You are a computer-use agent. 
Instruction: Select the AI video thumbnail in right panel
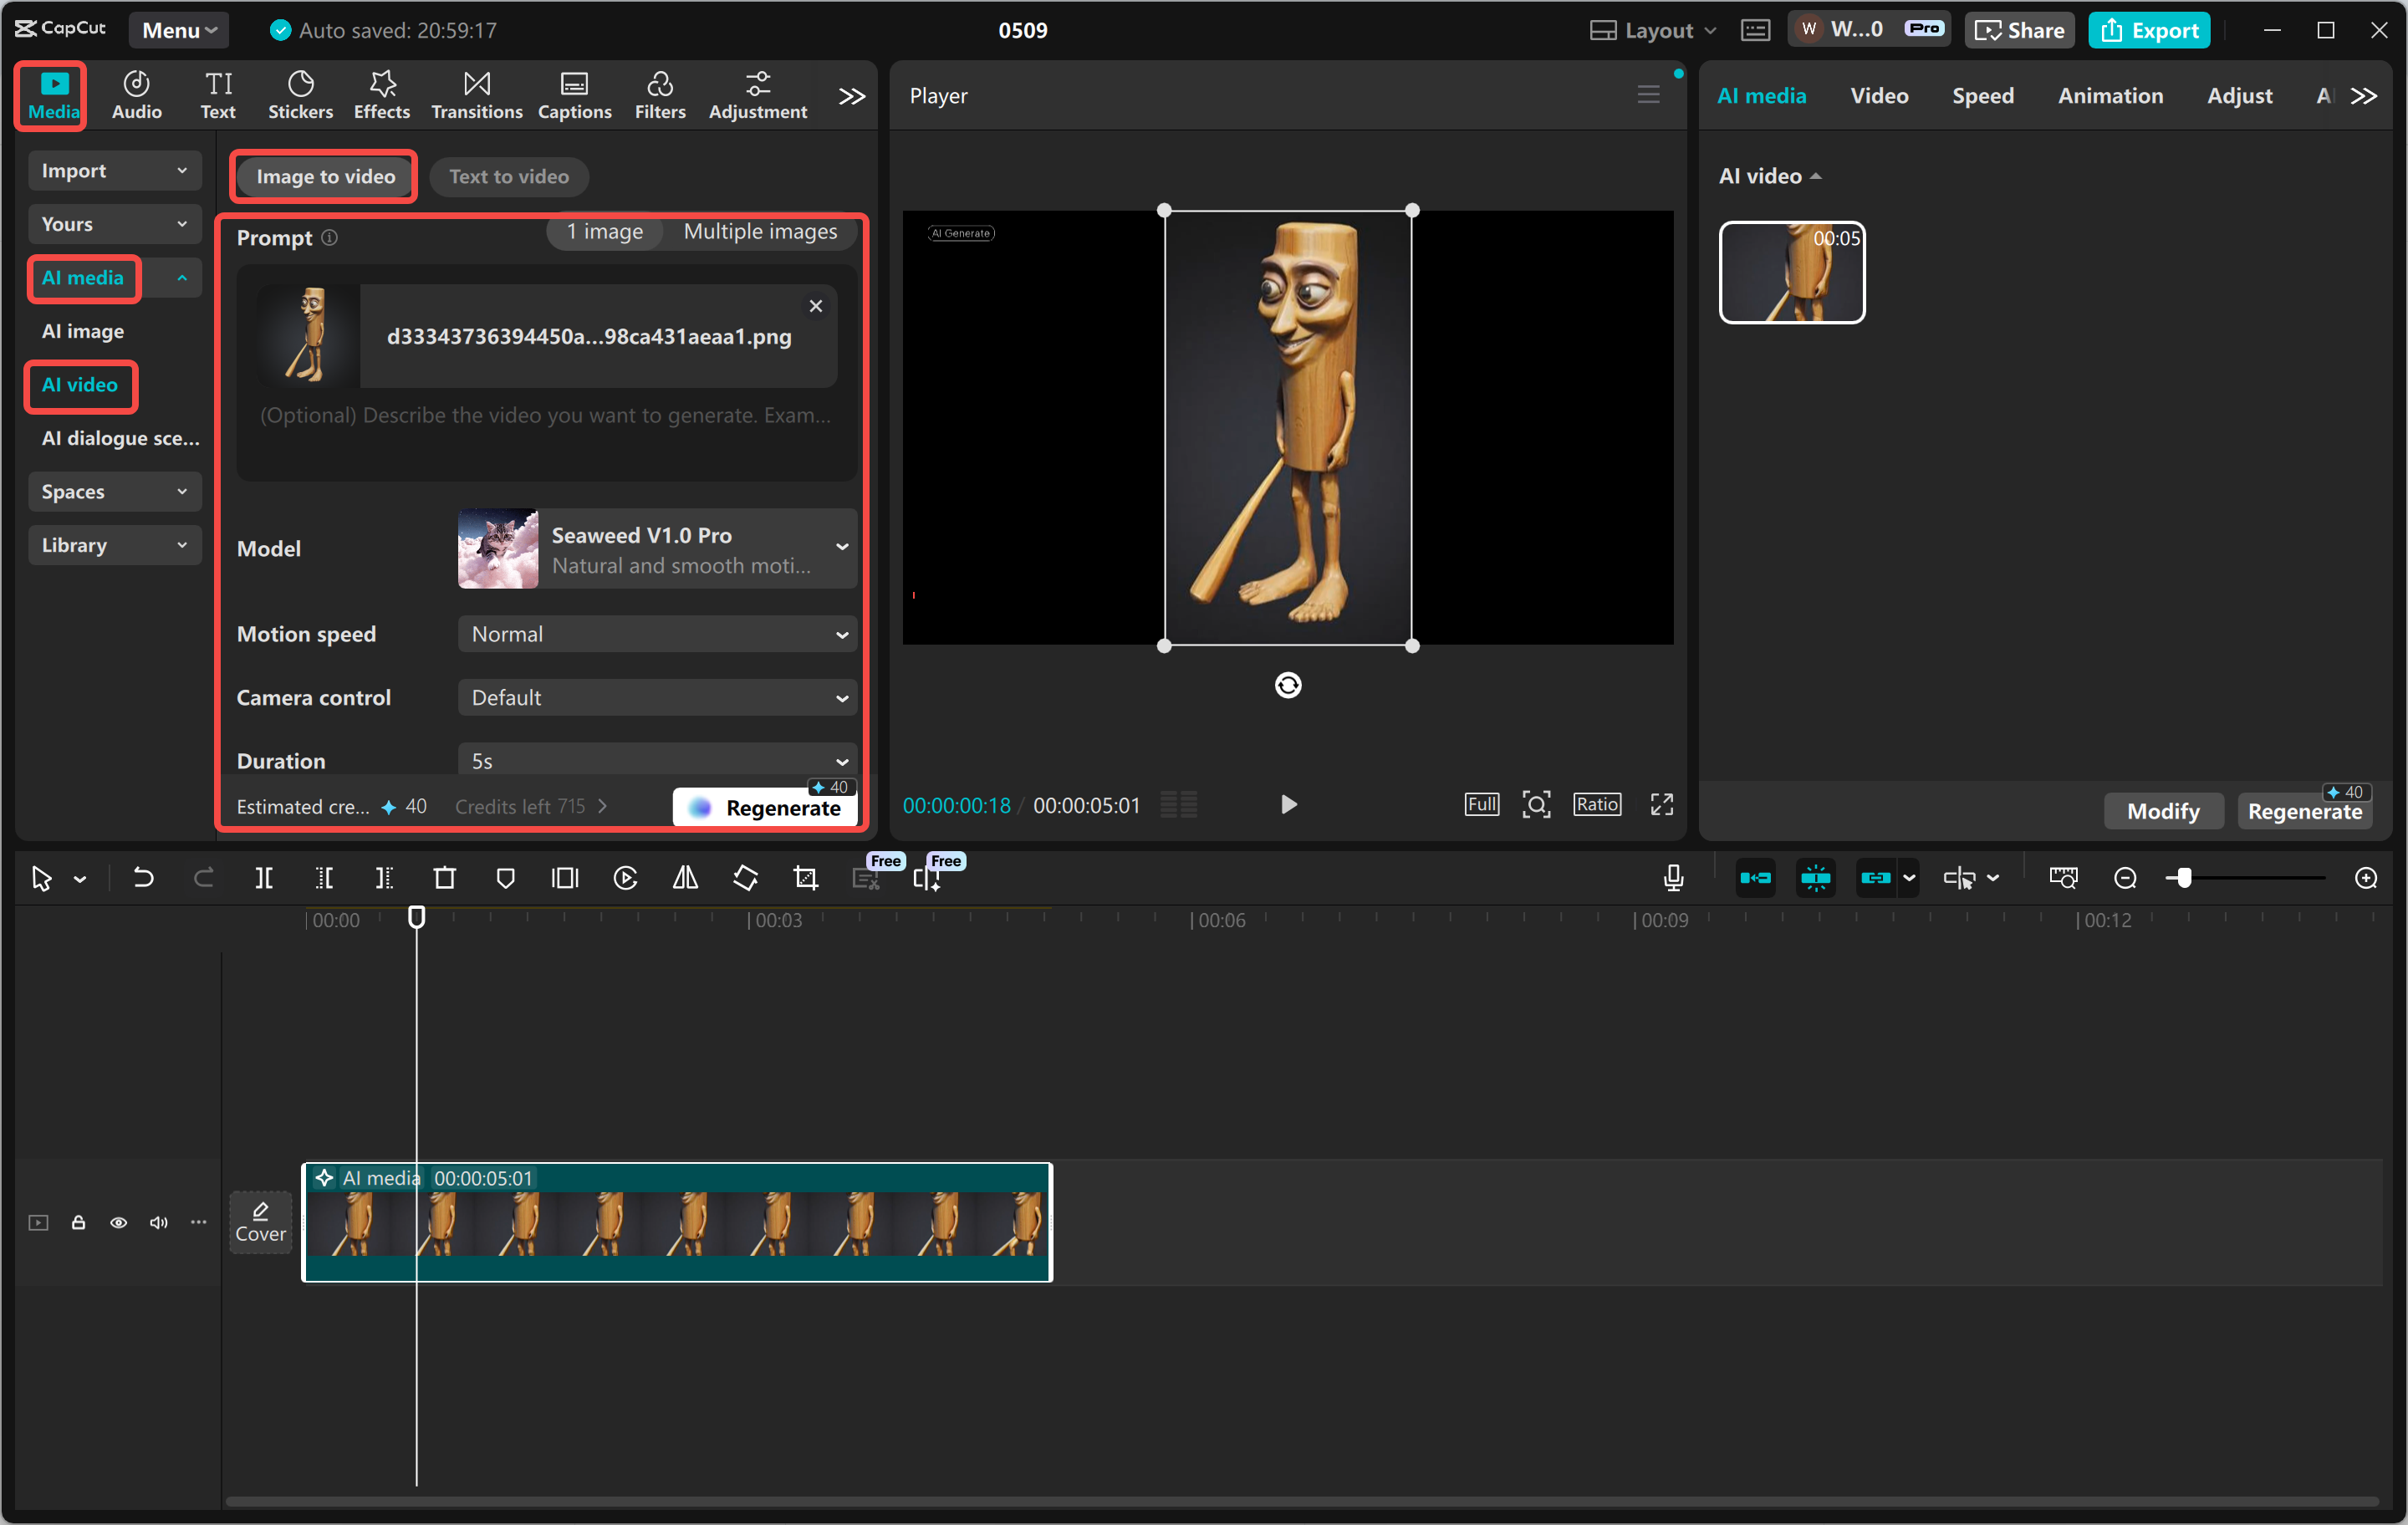(x=1790, y=272)
